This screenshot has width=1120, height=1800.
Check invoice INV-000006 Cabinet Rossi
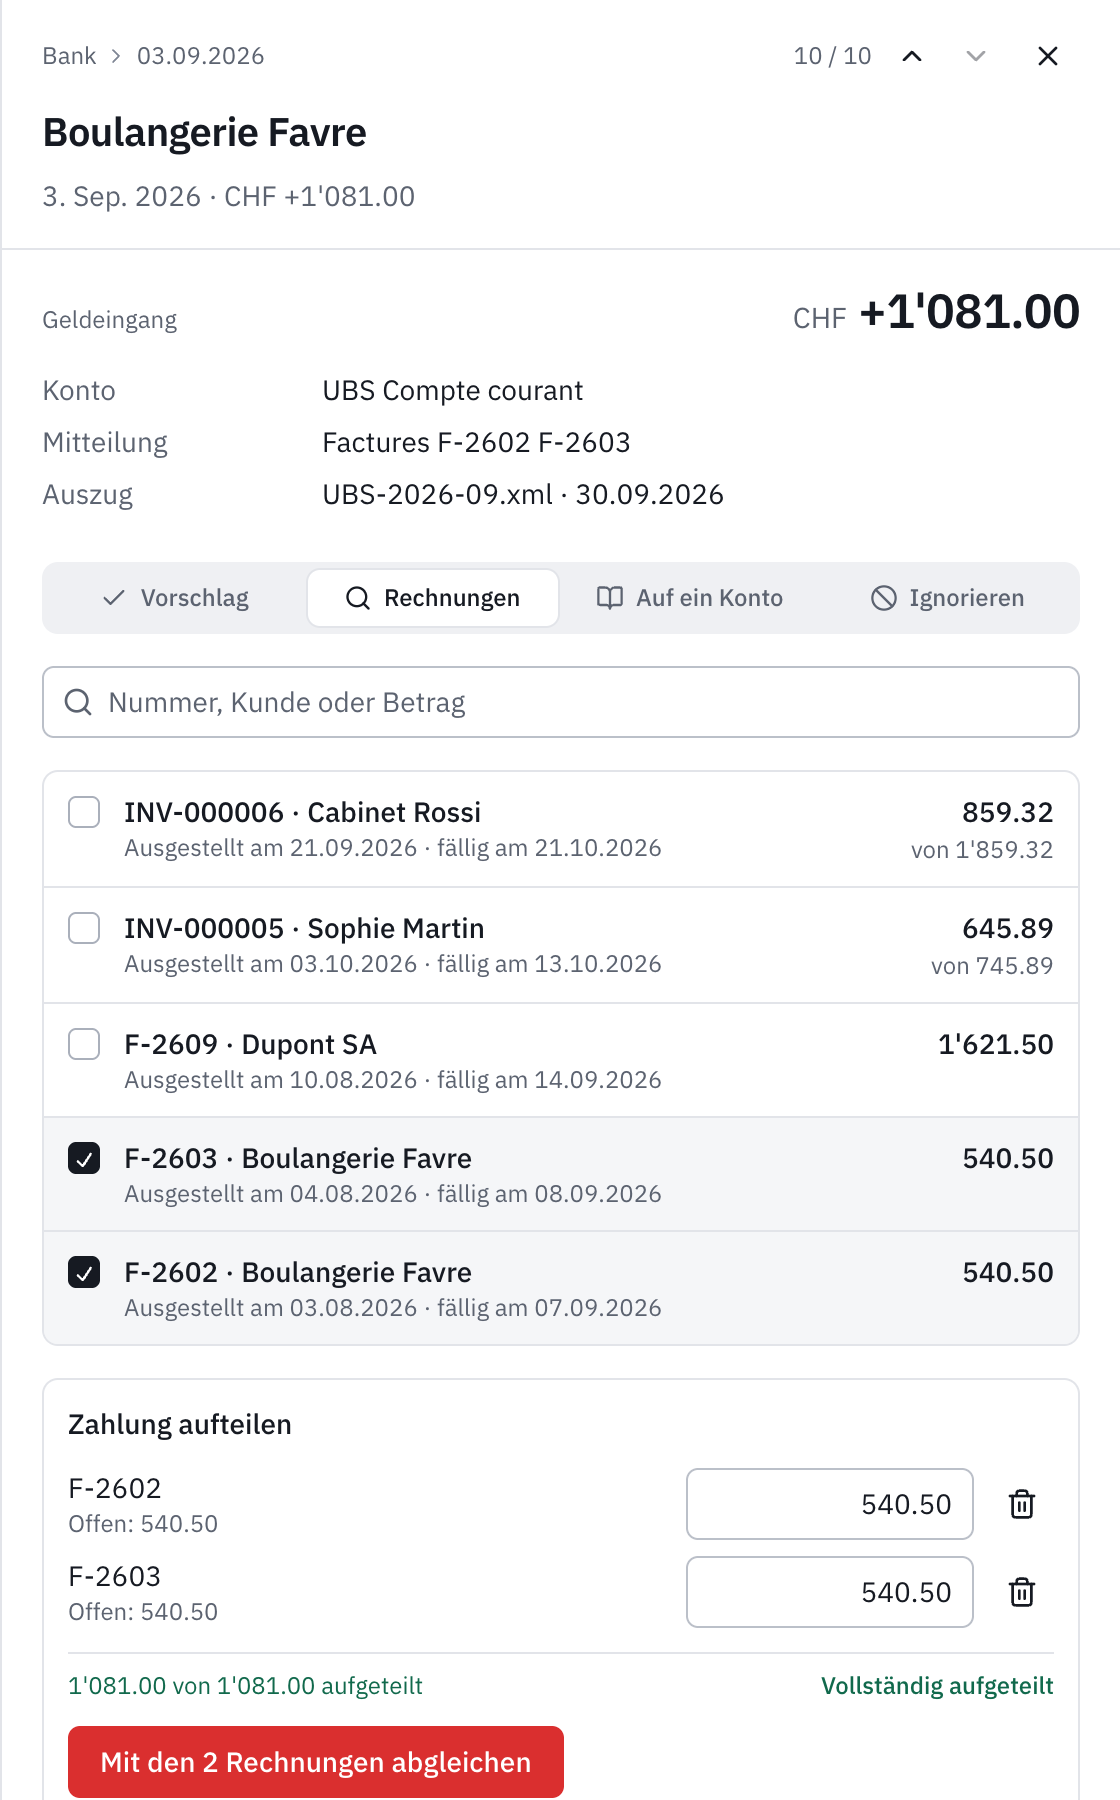[84, 812]
